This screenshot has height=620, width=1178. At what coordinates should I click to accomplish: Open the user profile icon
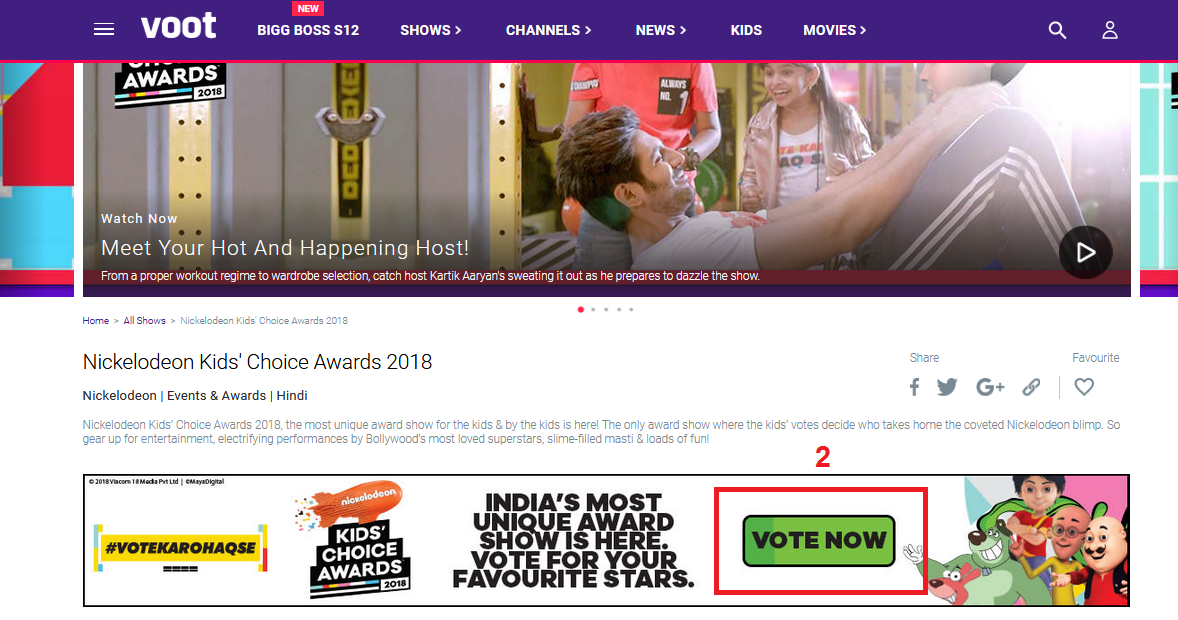(1110, 30)
